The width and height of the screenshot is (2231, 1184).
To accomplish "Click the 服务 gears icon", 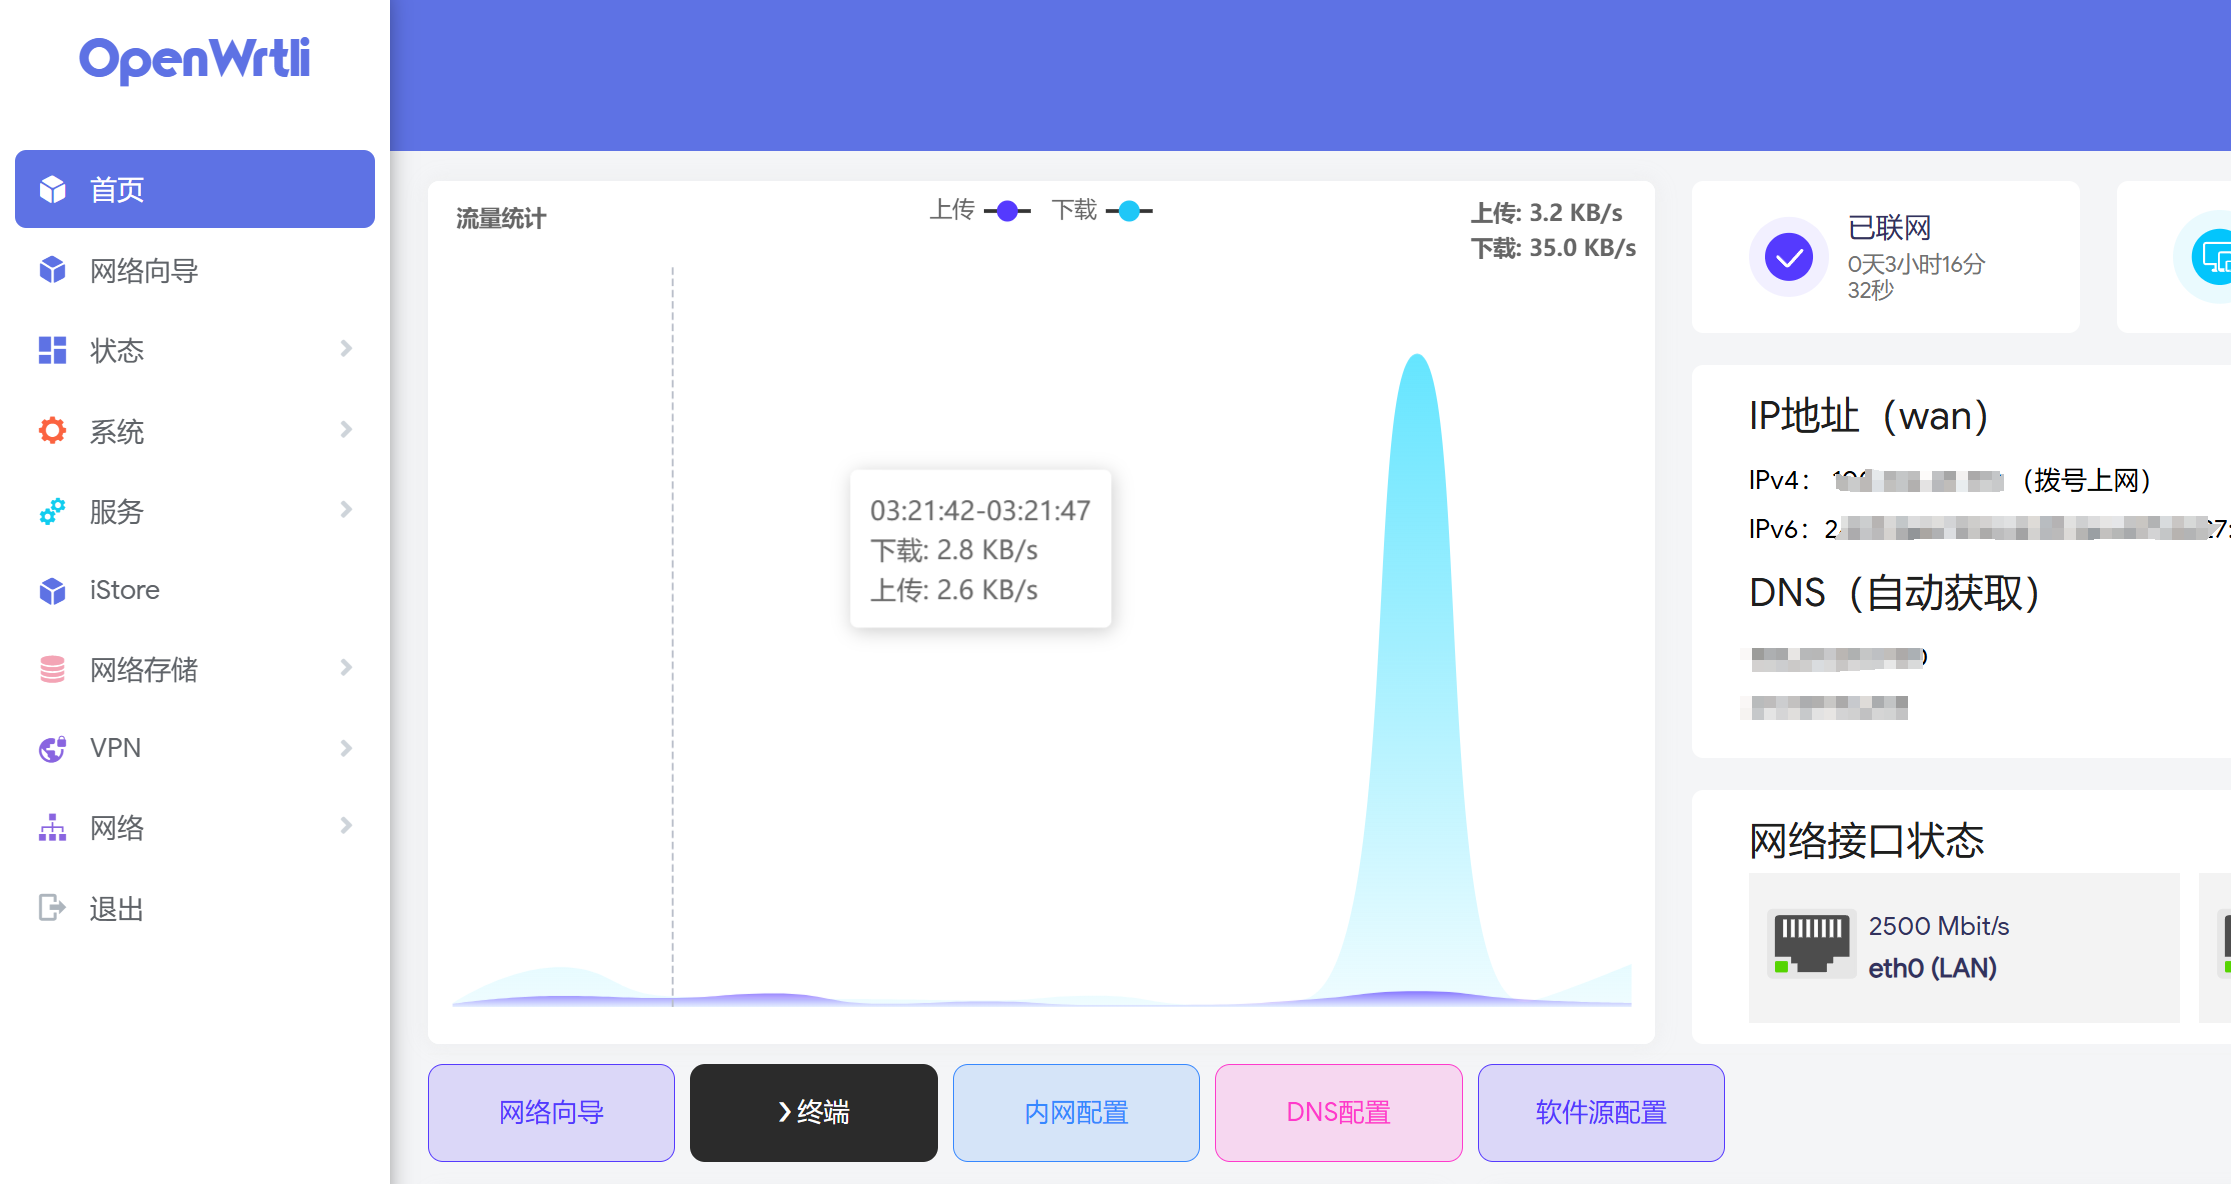I will (52, 511).
